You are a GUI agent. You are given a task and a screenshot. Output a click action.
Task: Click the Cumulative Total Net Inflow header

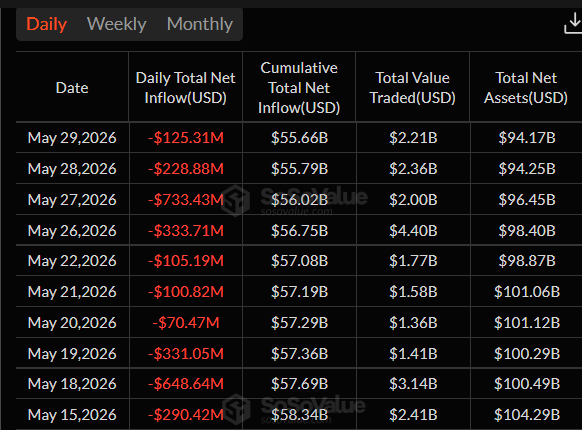click(x=299, y=88)
